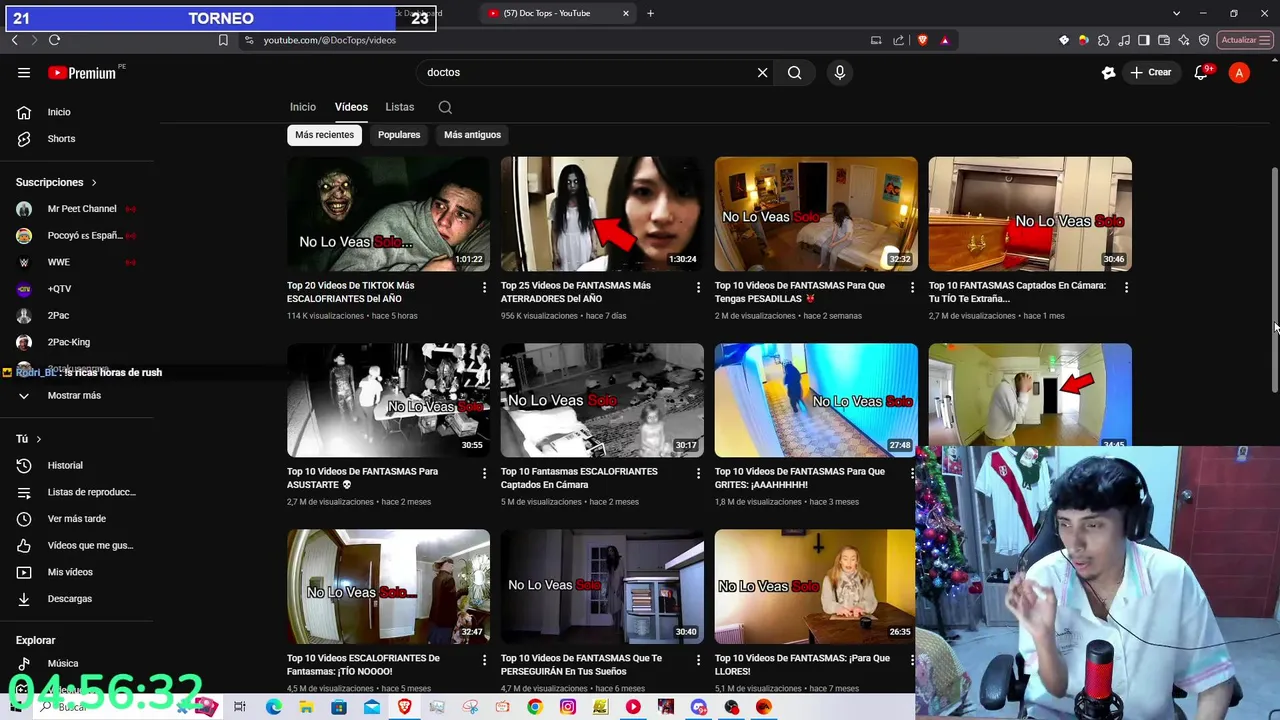The height and width of the screenshot is (720, 1280).
Task: Open YouTube notifications bell
Action: [x=1201, y=72]
